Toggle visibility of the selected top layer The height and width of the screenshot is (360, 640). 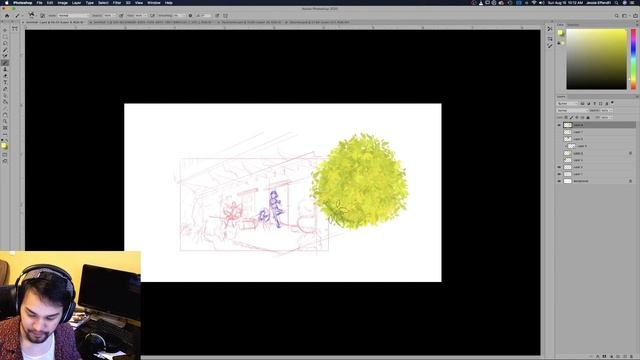(x=559, y=125)
